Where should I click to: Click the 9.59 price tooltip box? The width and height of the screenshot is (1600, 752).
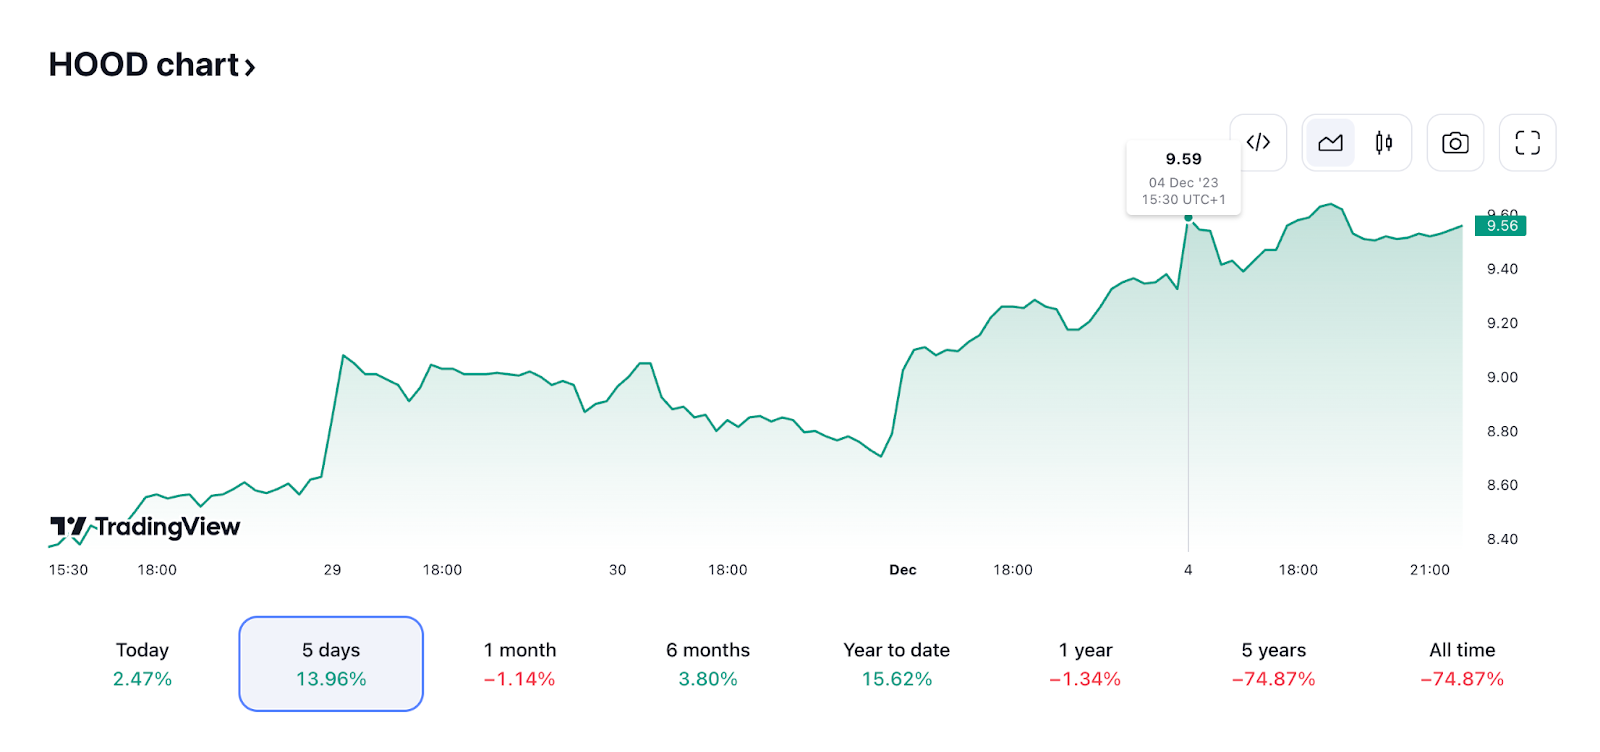(x=1184, y=177)
